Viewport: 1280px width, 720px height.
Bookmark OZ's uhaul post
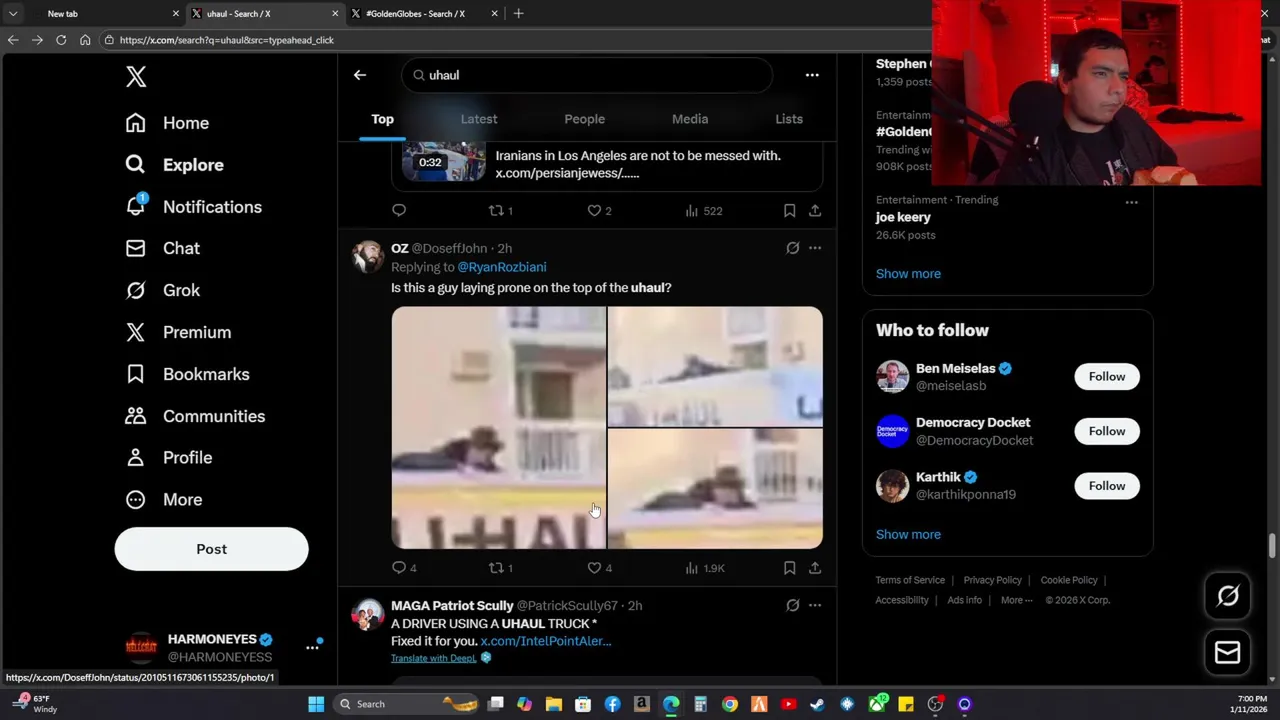pyautogui.click(x=789, y=568)
